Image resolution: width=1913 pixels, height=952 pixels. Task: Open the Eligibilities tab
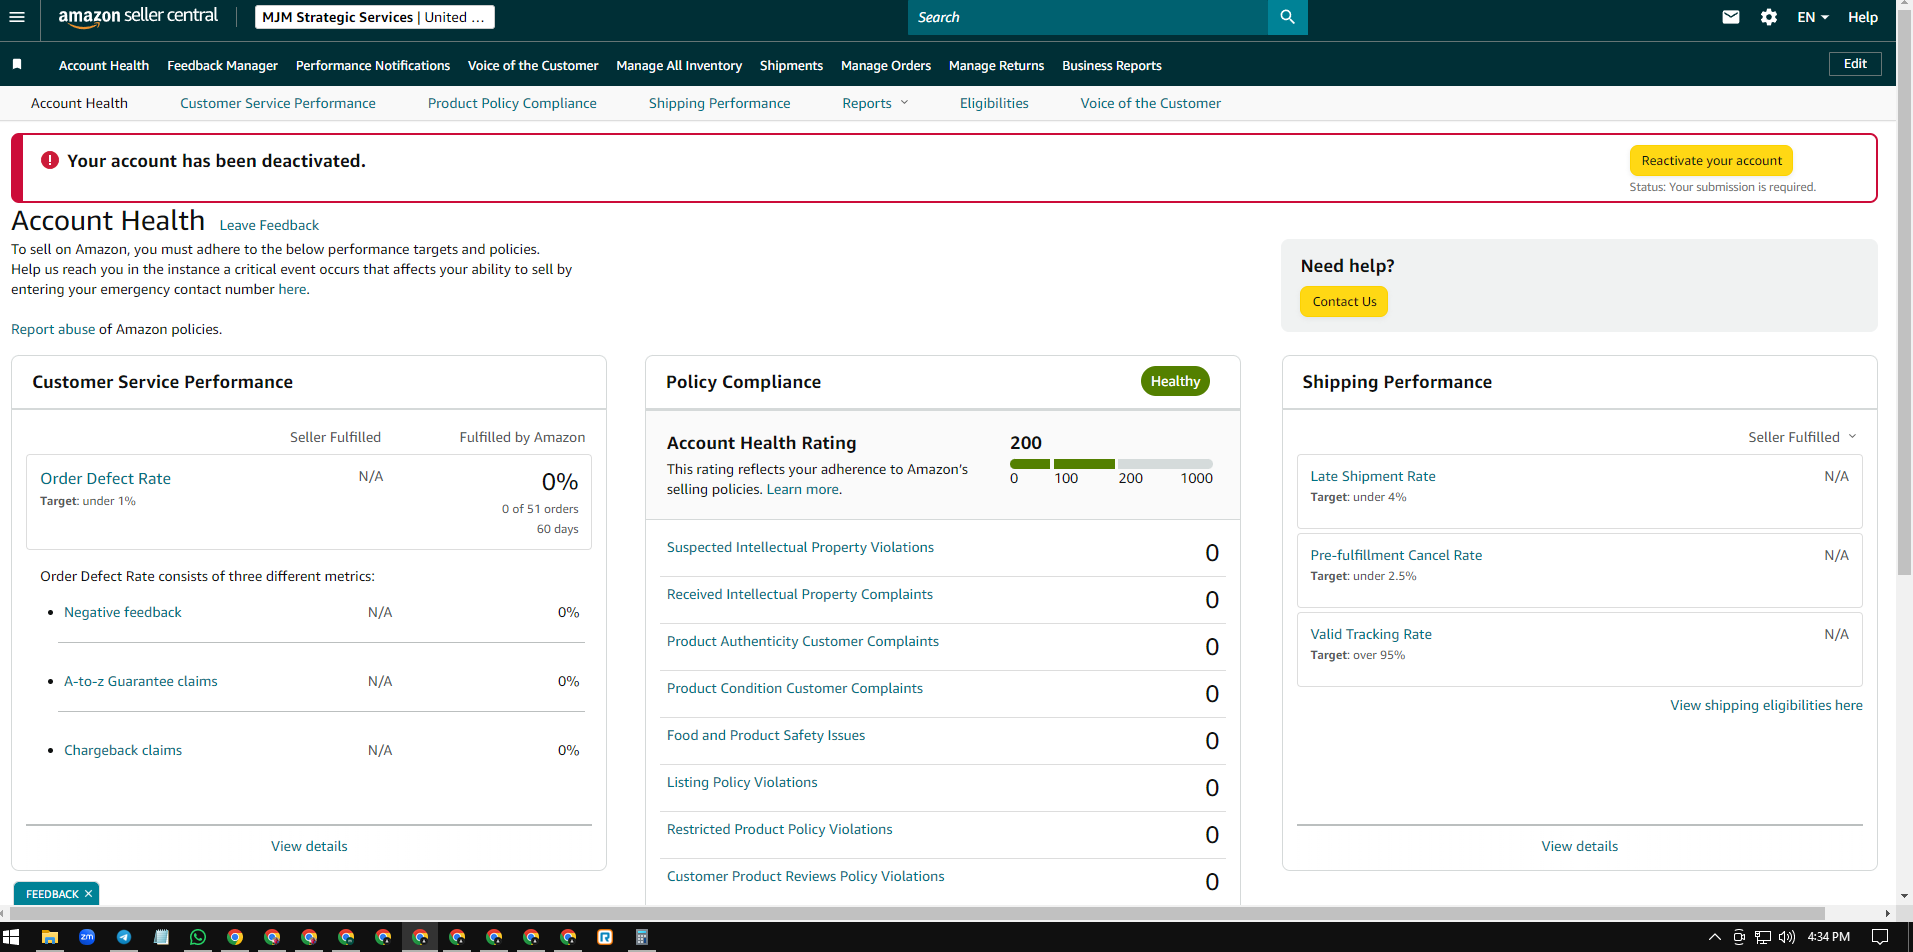994,103
